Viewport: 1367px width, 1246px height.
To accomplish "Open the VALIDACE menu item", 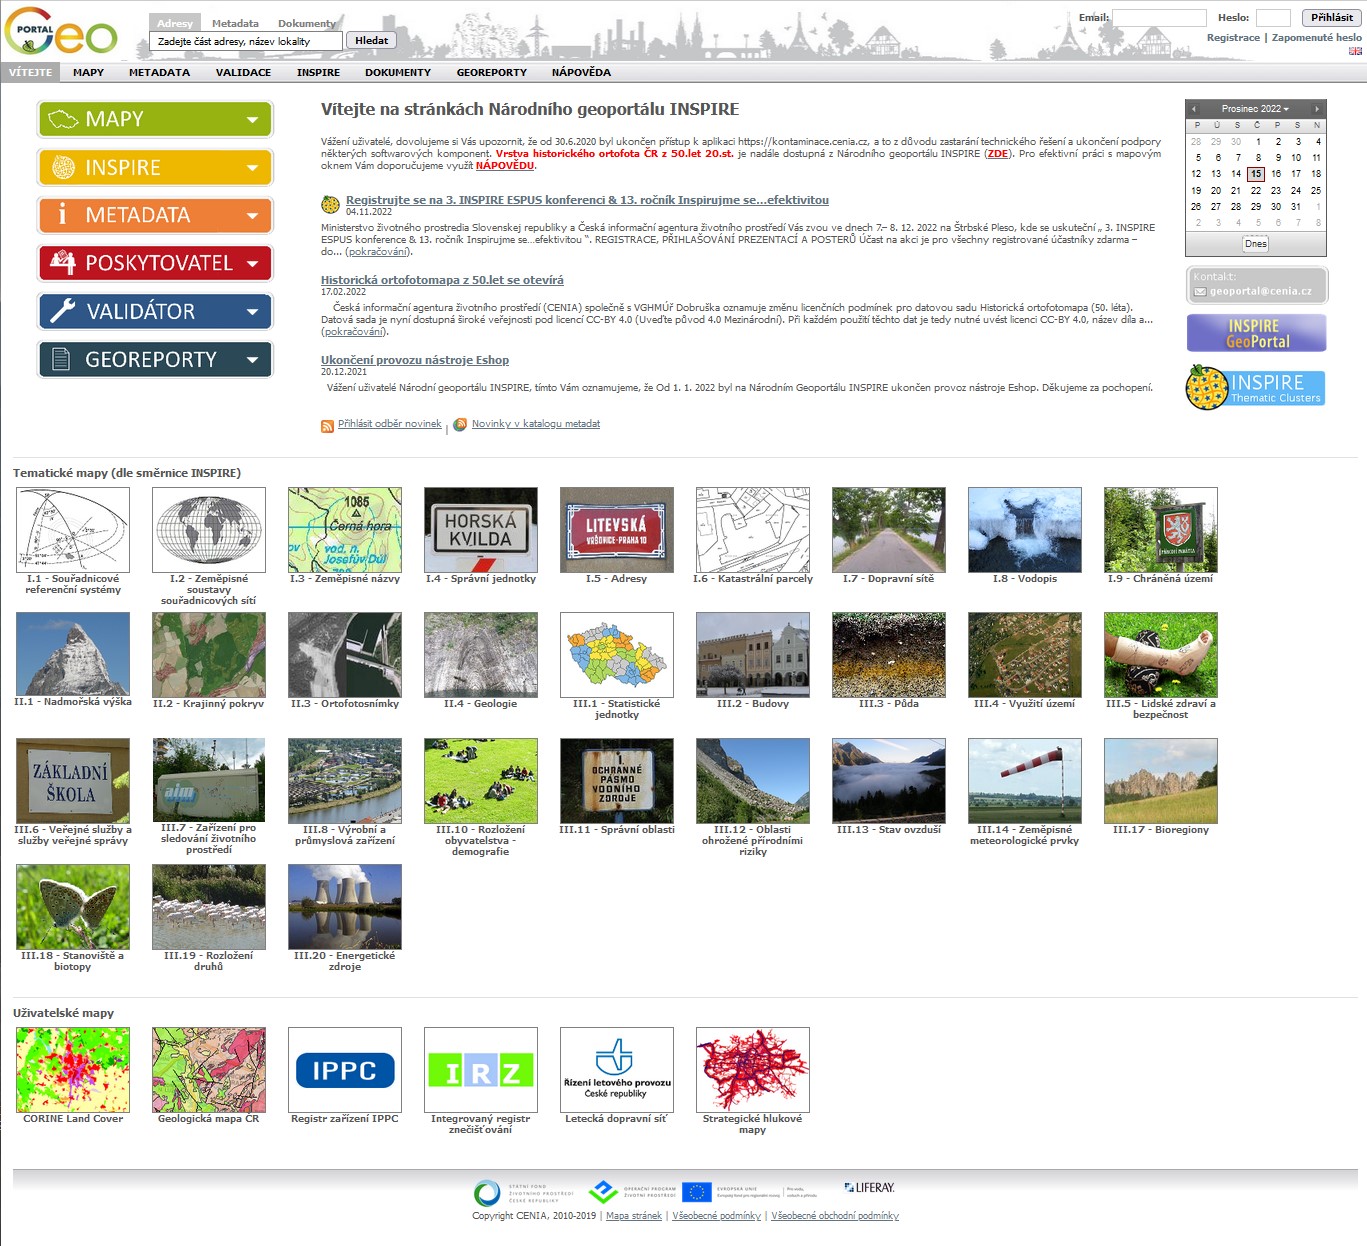I will [x=243, y=73].
